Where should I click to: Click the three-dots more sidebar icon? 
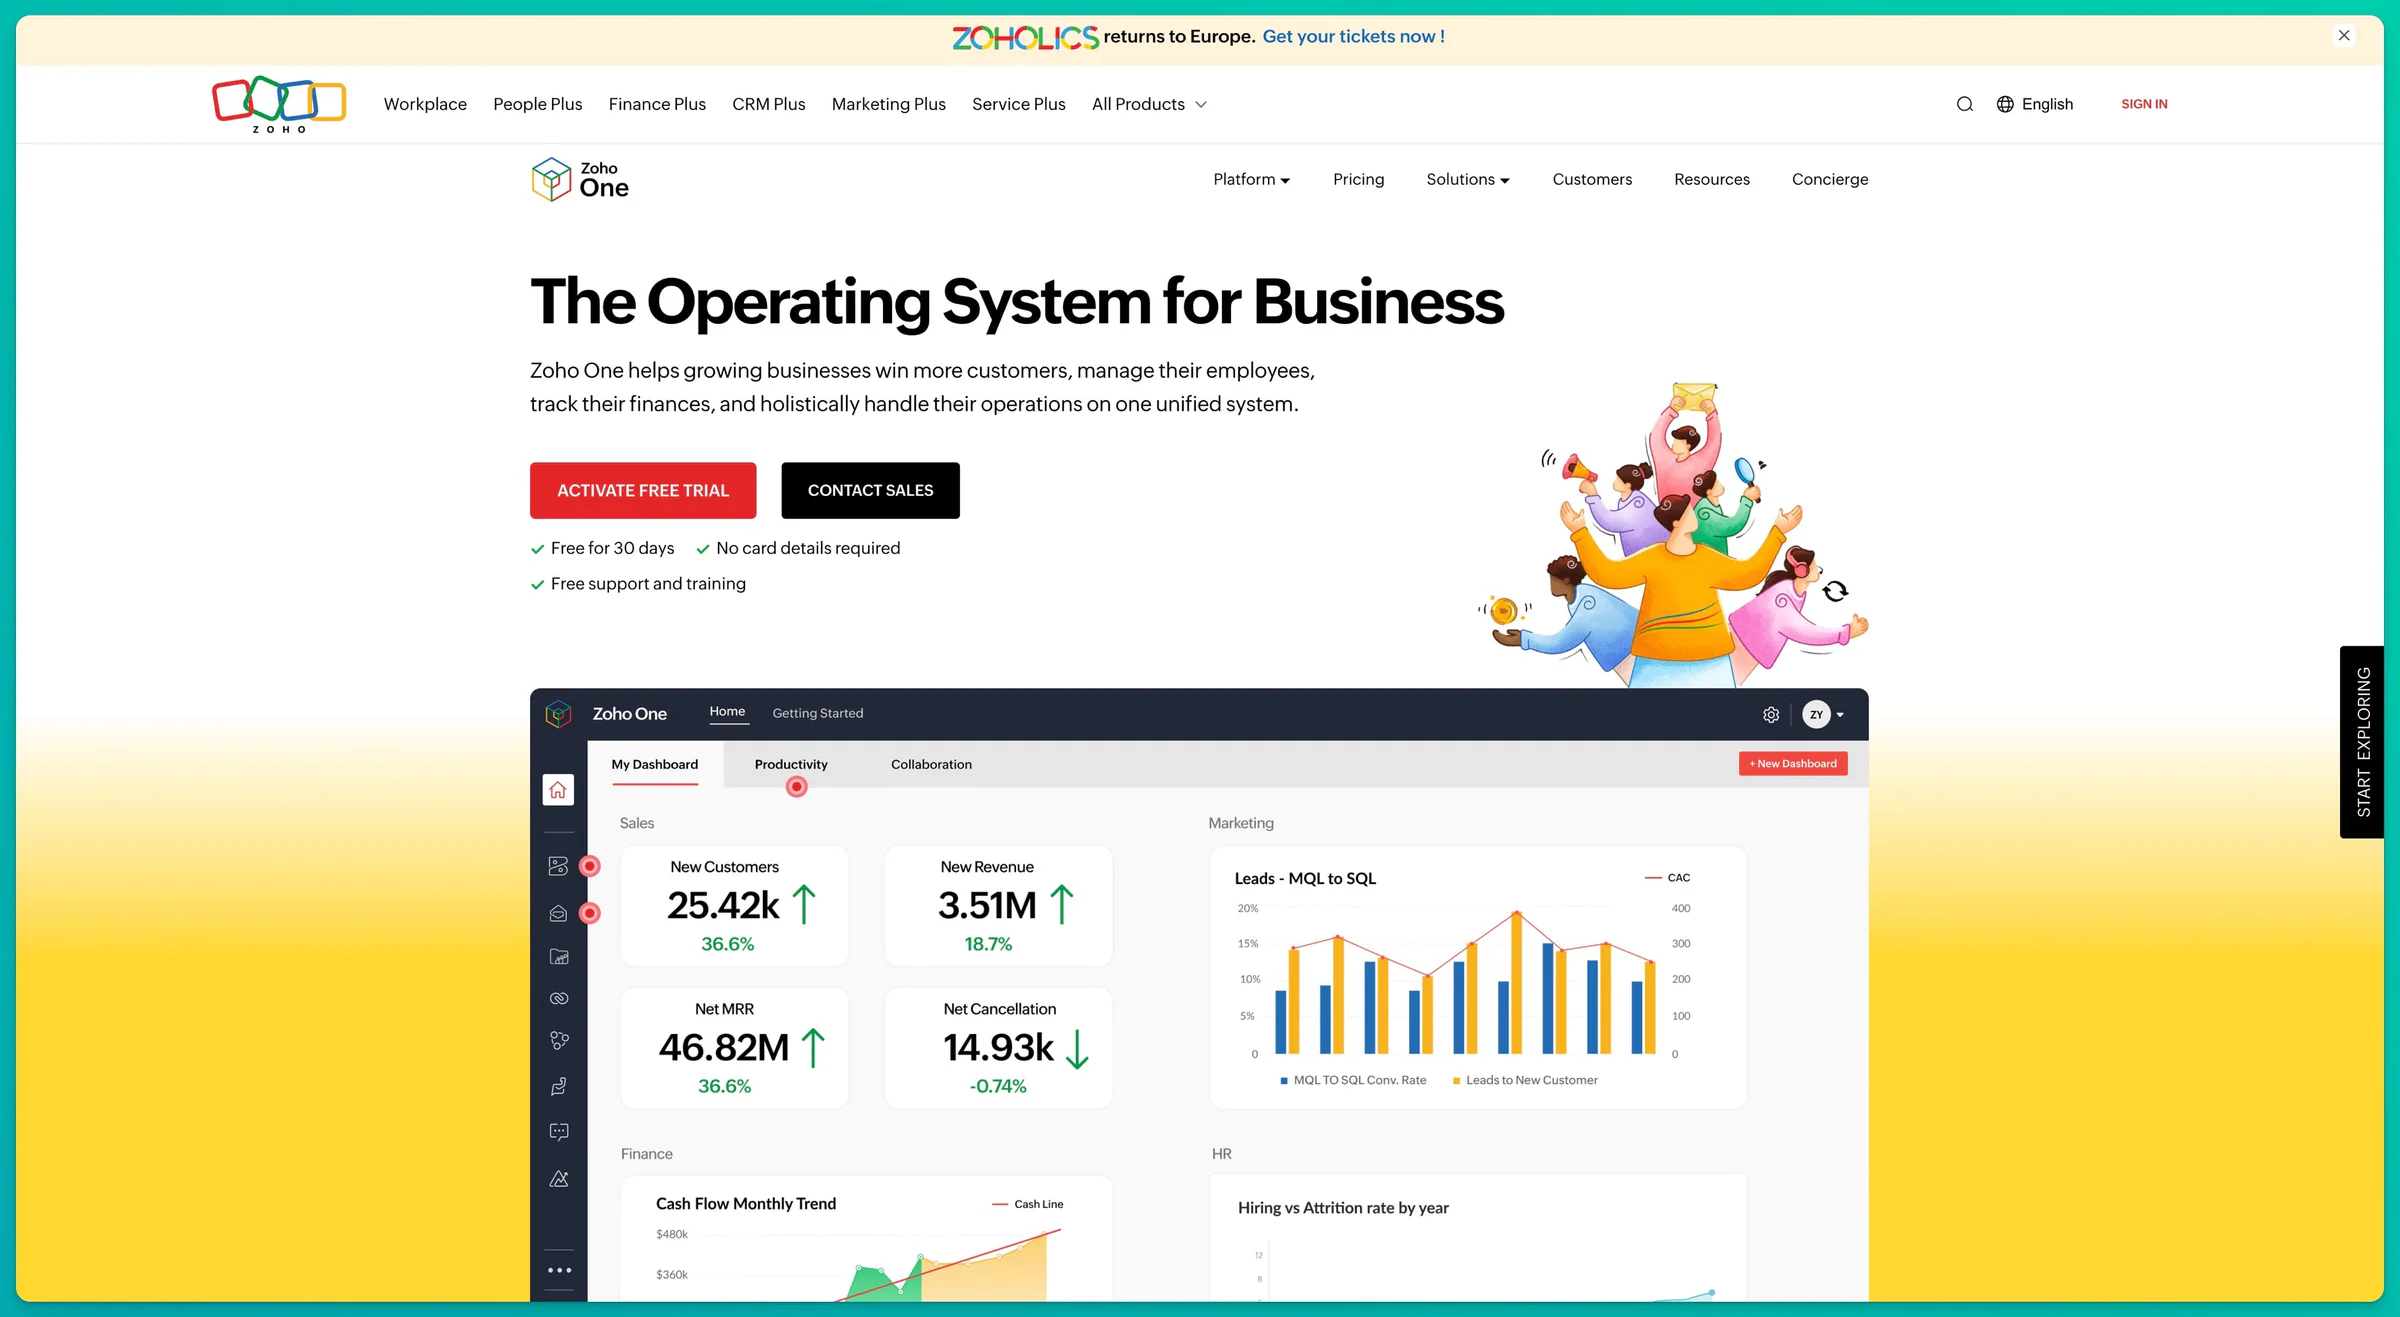point(559,1270)
